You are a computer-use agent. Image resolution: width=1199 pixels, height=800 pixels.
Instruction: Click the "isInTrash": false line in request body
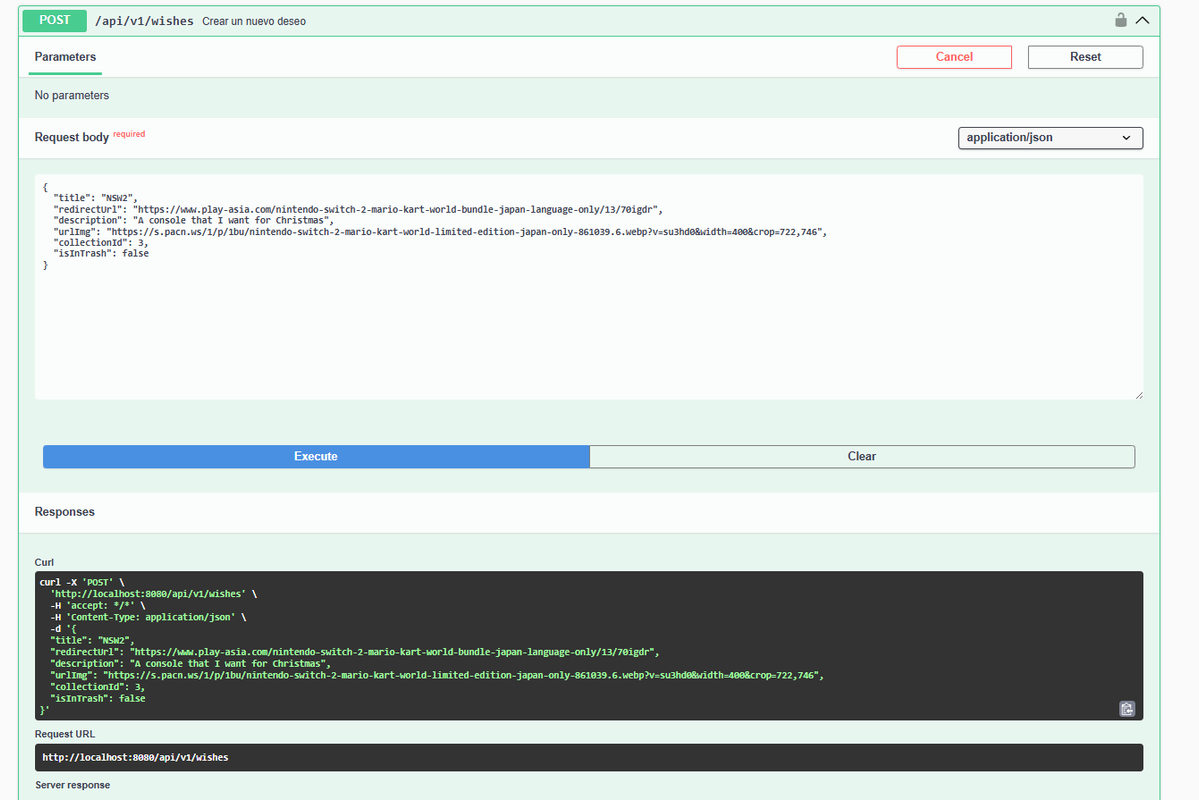(100, 253)
